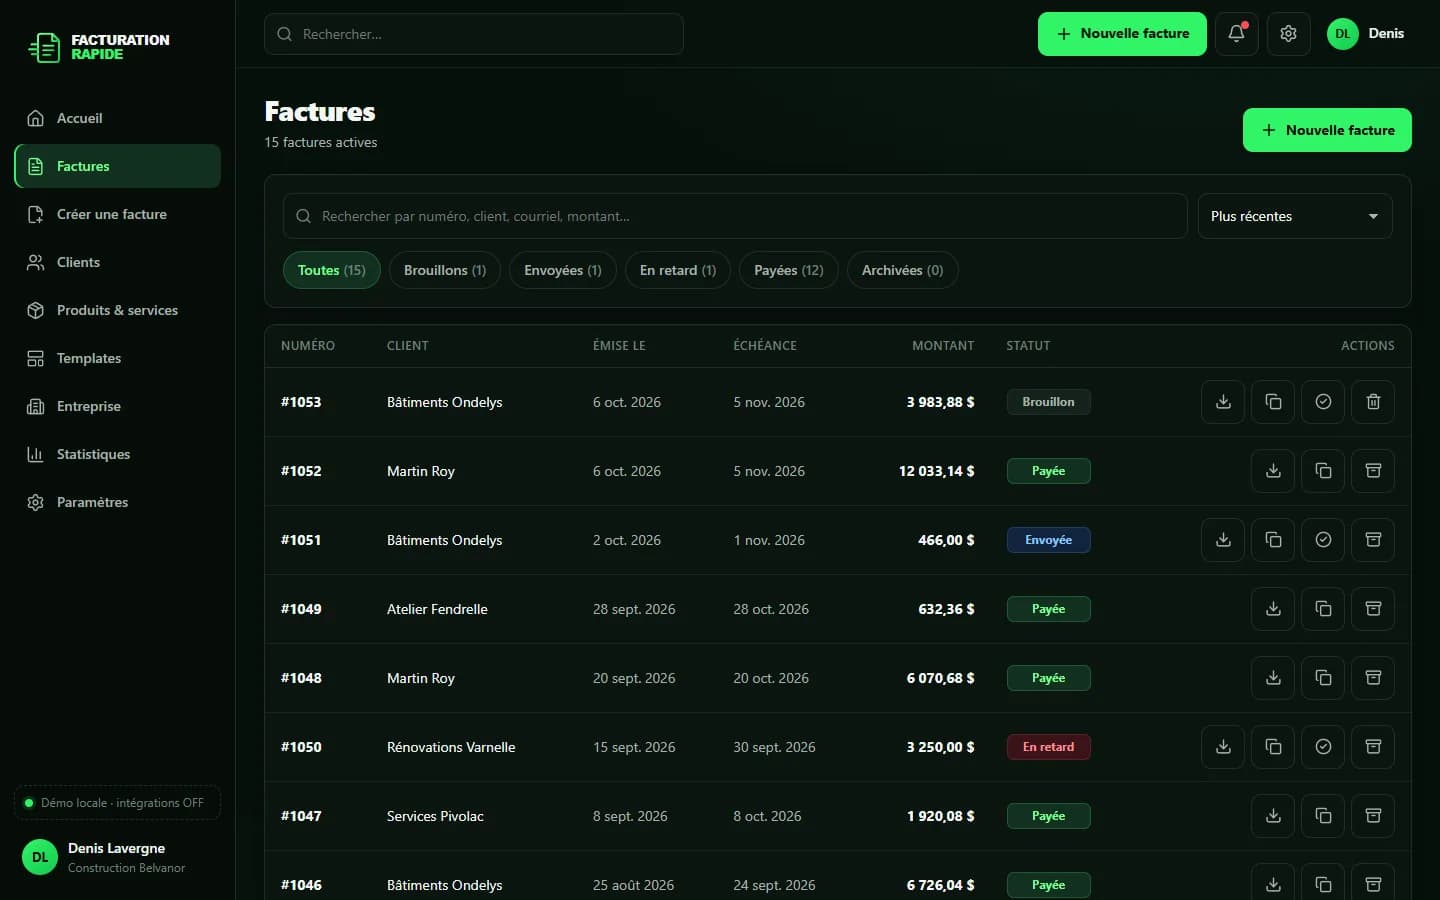Archive invoice #1048

(1373, 678)
